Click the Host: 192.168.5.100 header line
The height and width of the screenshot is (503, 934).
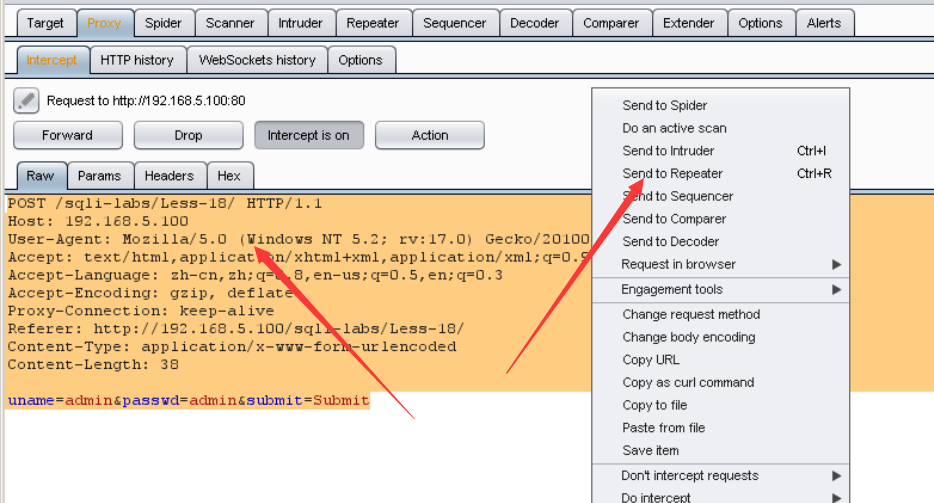tap(98, 222)
